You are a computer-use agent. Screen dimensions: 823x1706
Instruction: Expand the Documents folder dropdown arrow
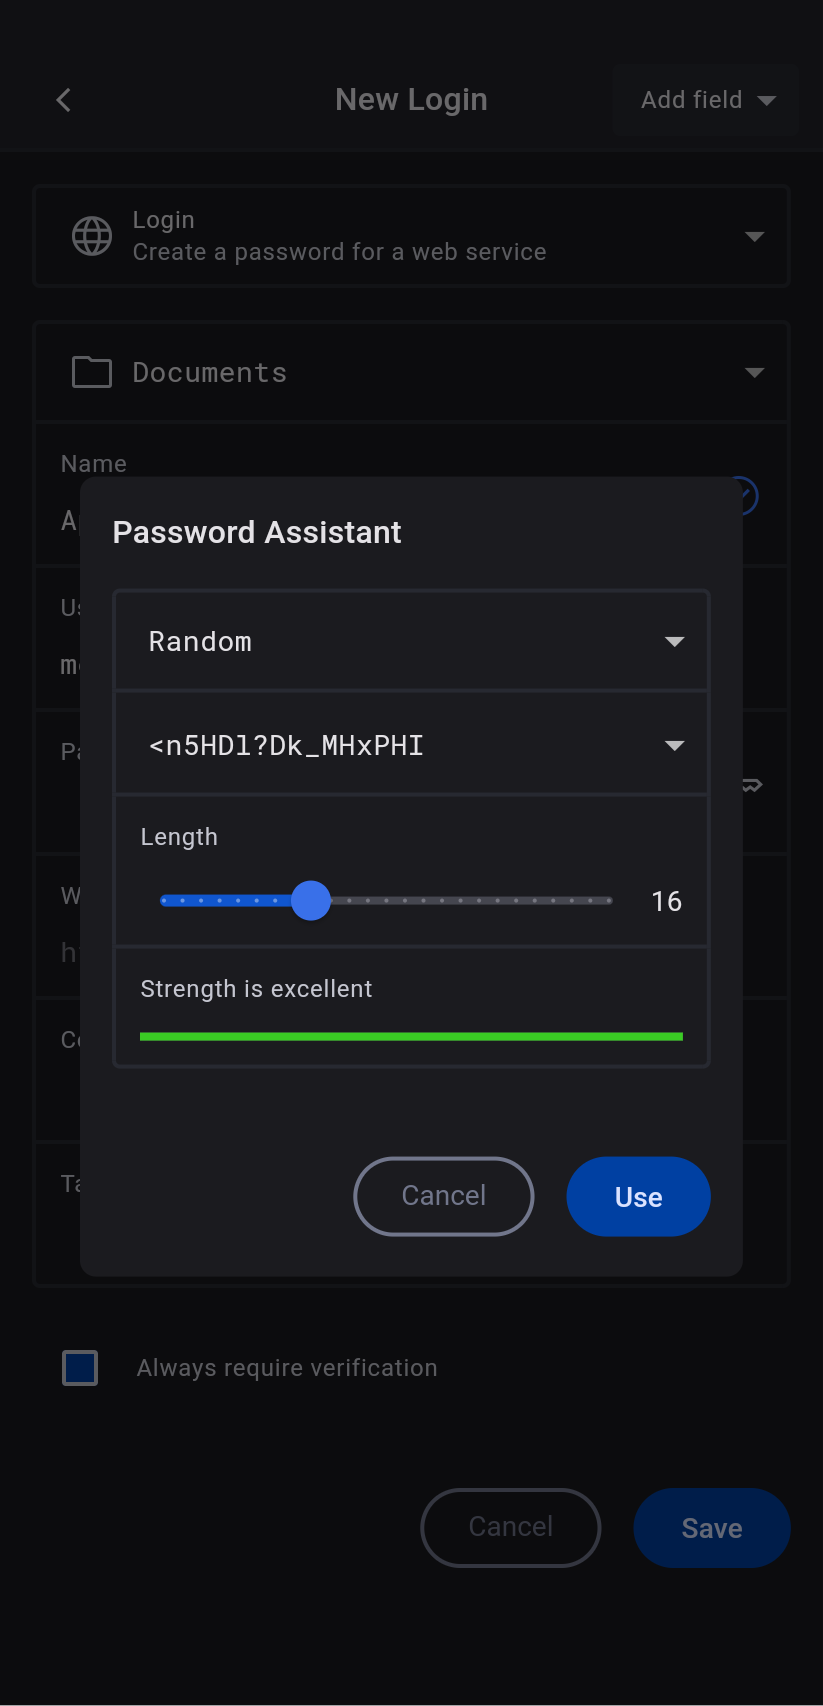755,373
